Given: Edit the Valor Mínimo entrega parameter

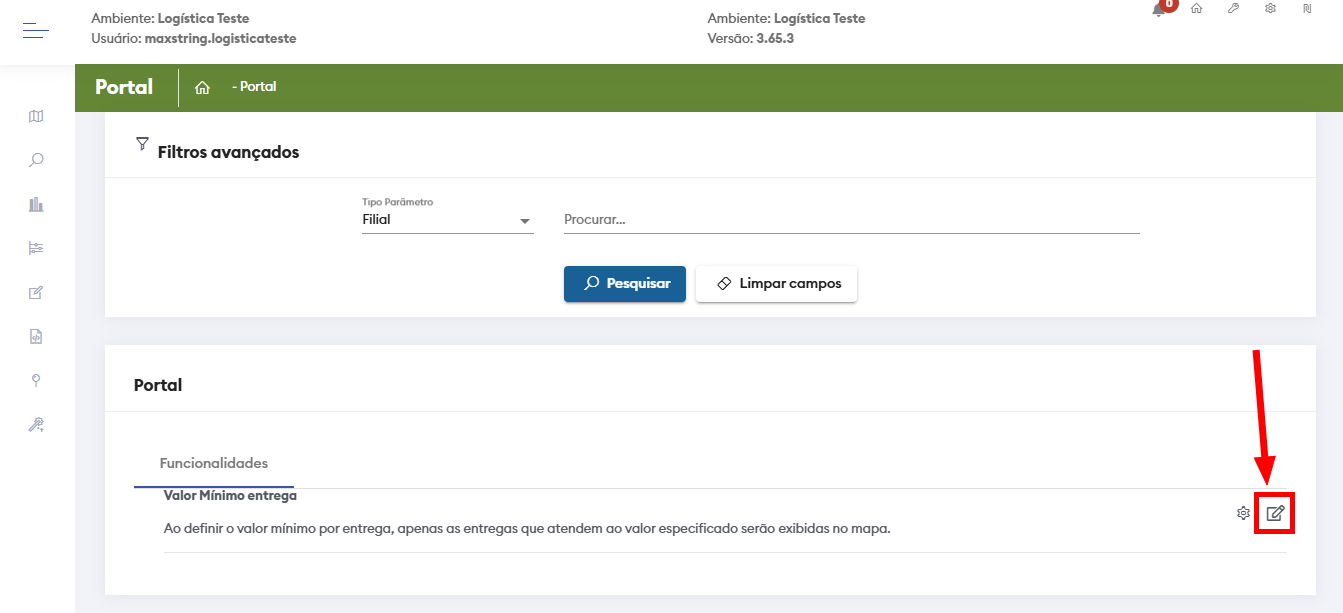Looking at the screenshot, I should [1275, 514].
